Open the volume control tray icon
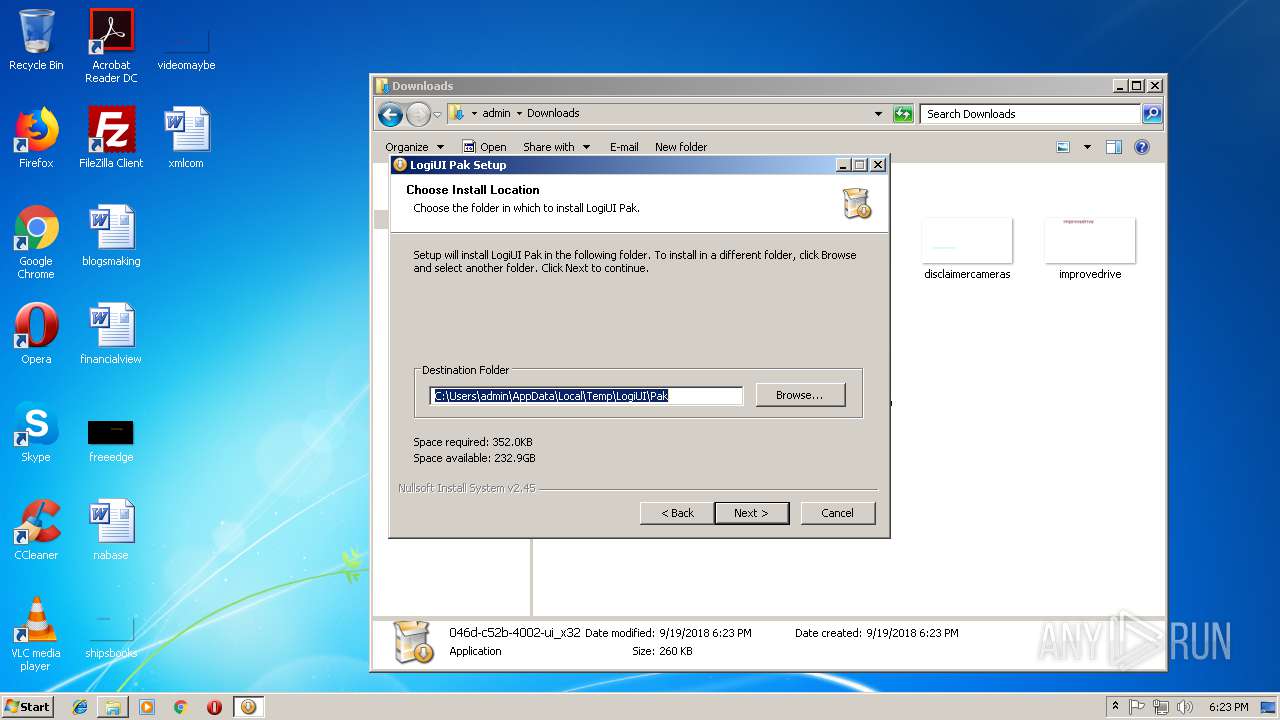The height and width of the screenshot is (720, 1280). [1184, 707]
